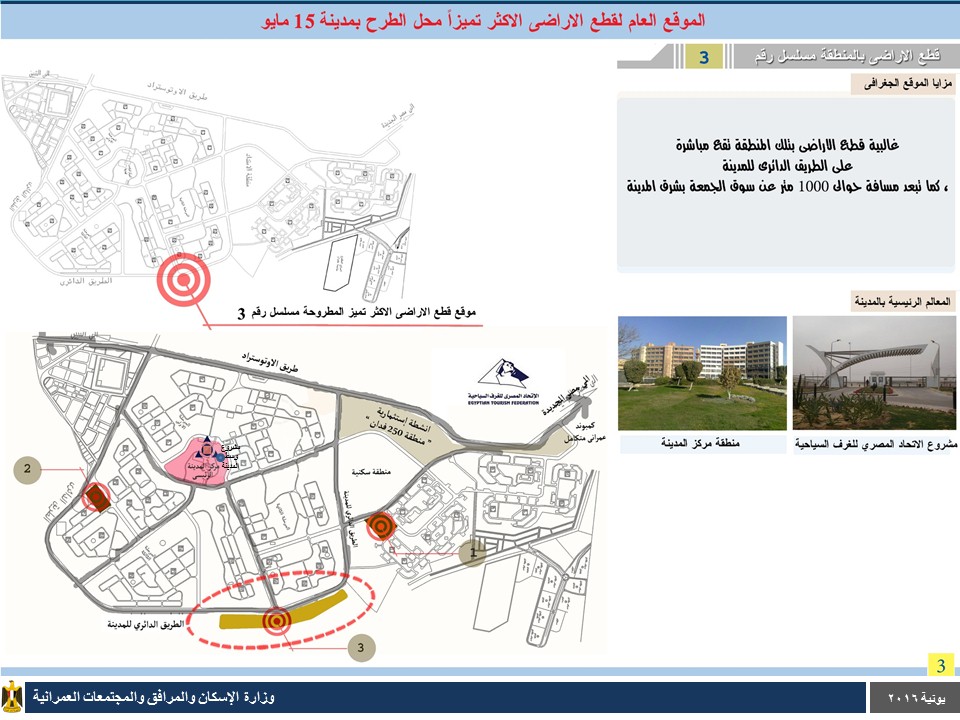The image size is (960, 720).
Task: Click the yellow page number 3 box
Action: coord(941,664)
